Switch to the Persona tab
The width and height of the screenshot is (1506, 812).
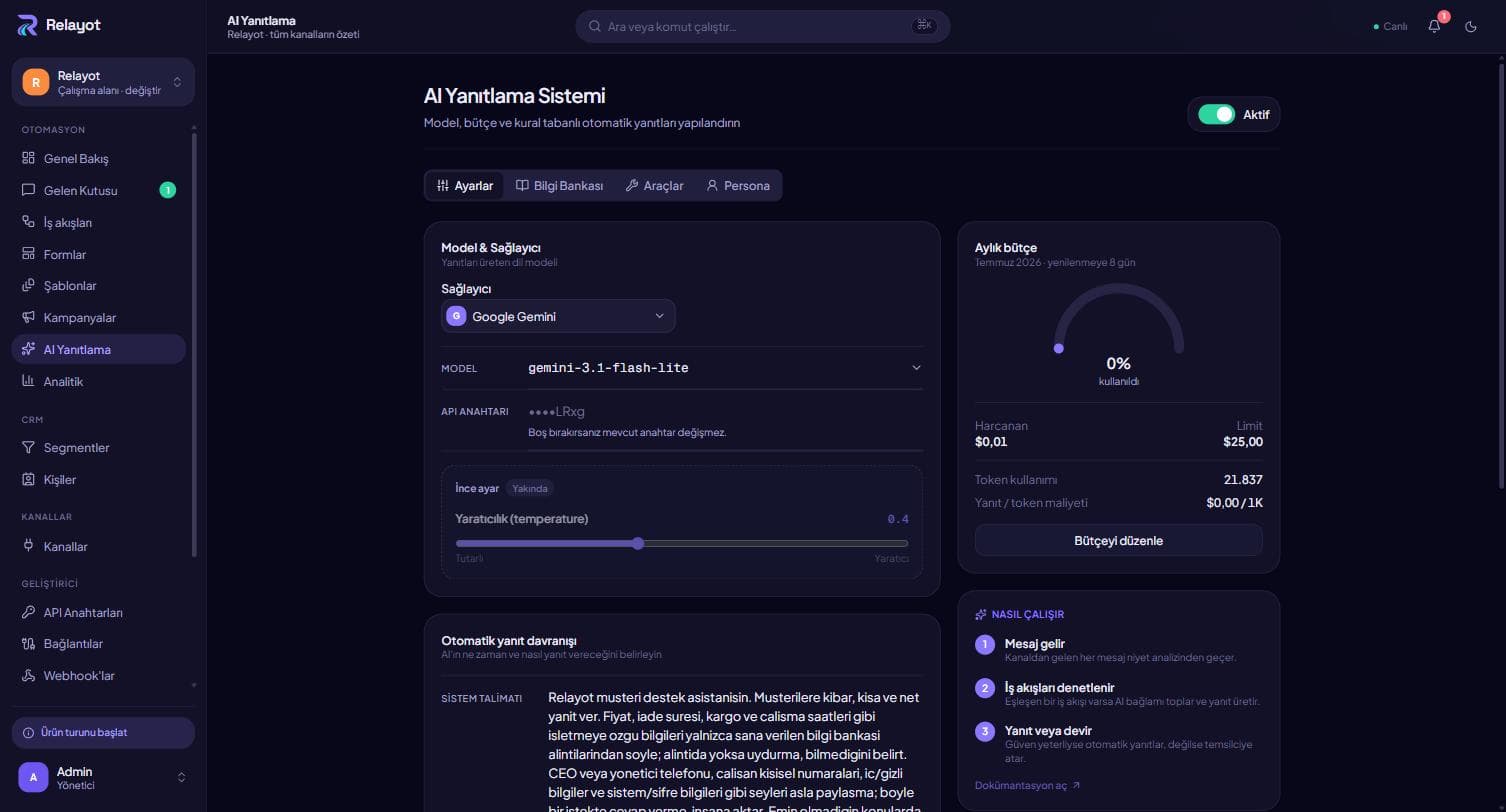click(738, 185)
